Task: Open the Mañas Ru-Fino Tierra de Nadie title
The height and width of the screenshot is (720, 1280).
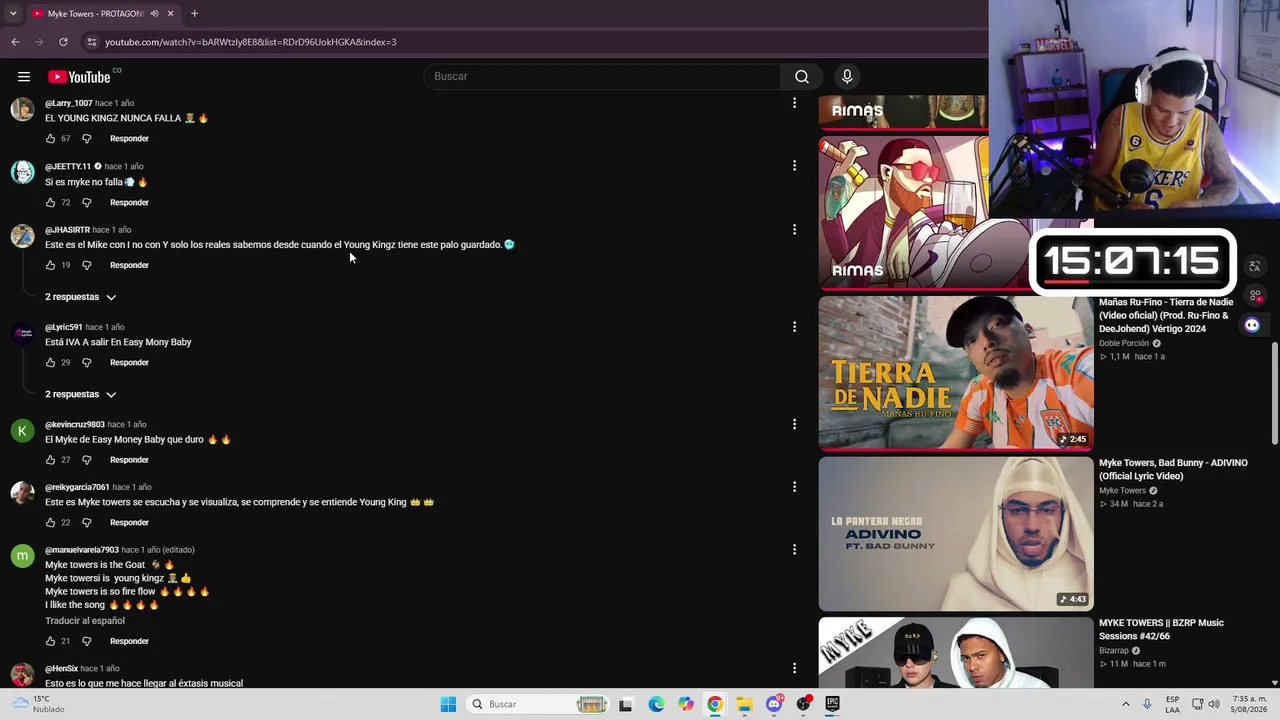Action: coord(1166,315)
